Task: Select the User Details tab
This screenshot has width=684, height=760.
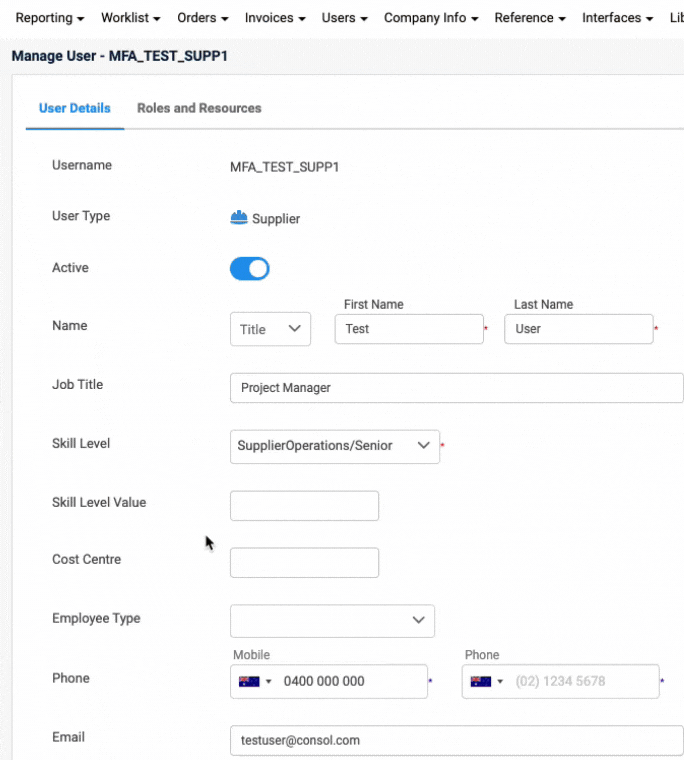Action: [x=75, y=108]
